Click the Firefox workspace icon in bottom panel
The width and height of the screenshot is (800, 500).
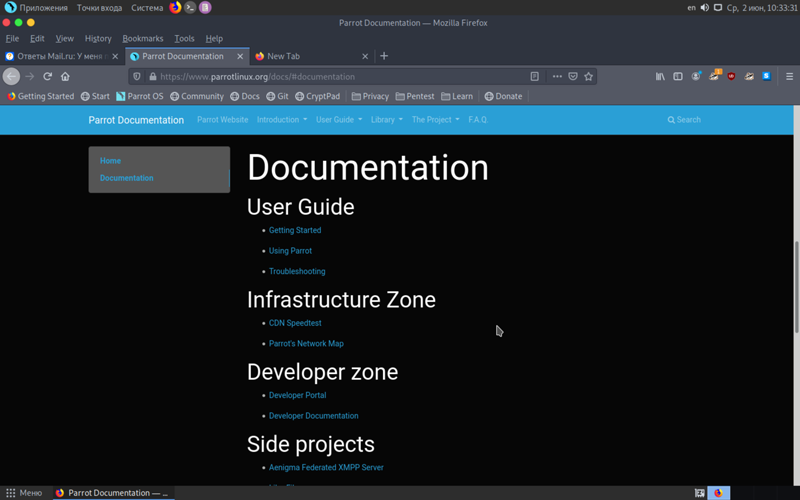click(718, 493)
